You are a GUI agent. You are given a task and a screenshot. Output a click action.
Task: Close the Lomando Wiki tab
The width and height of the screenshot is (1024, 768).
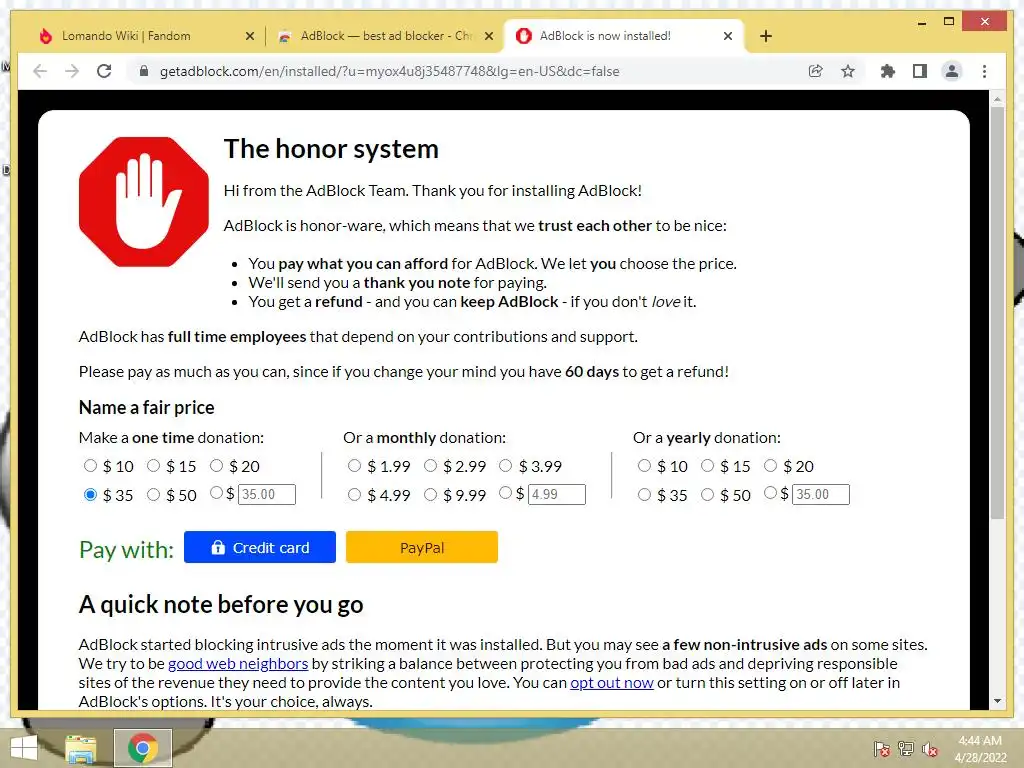249,36
